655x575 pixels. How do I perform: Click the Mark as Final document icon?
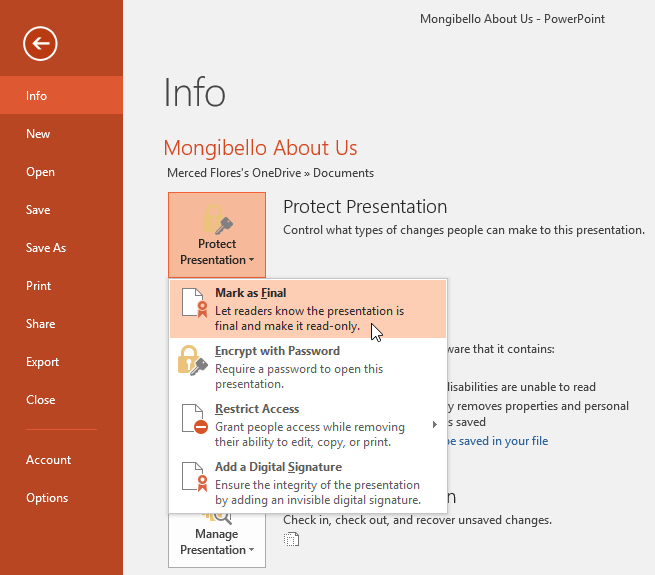click(192, 308)
